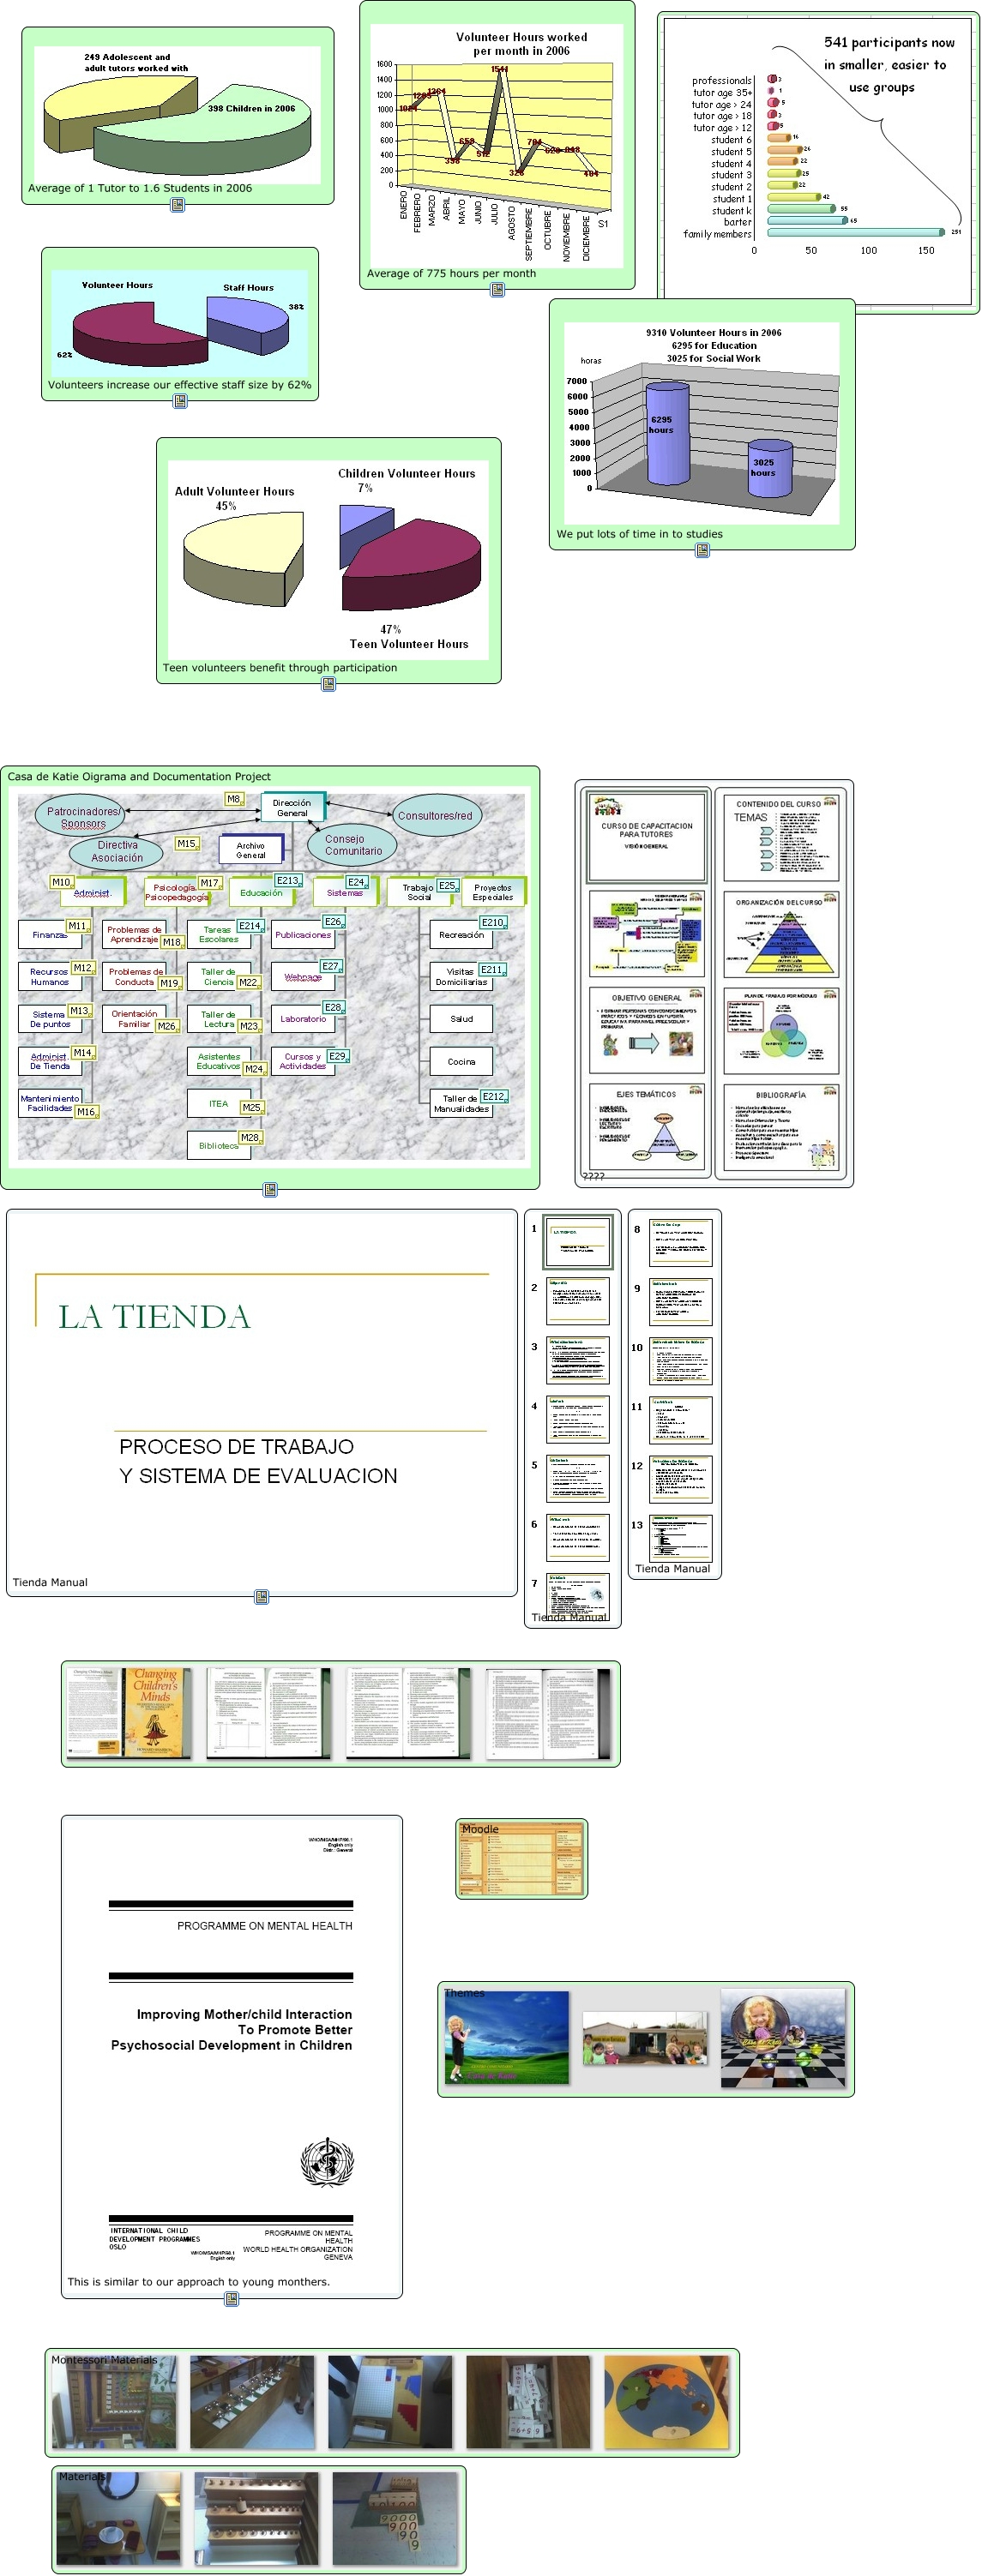Image resolution: width=982 pixels, height=2576 pixels.
Task: Click the M8 tag beside Dirección General
Action: tap(234, 799)
